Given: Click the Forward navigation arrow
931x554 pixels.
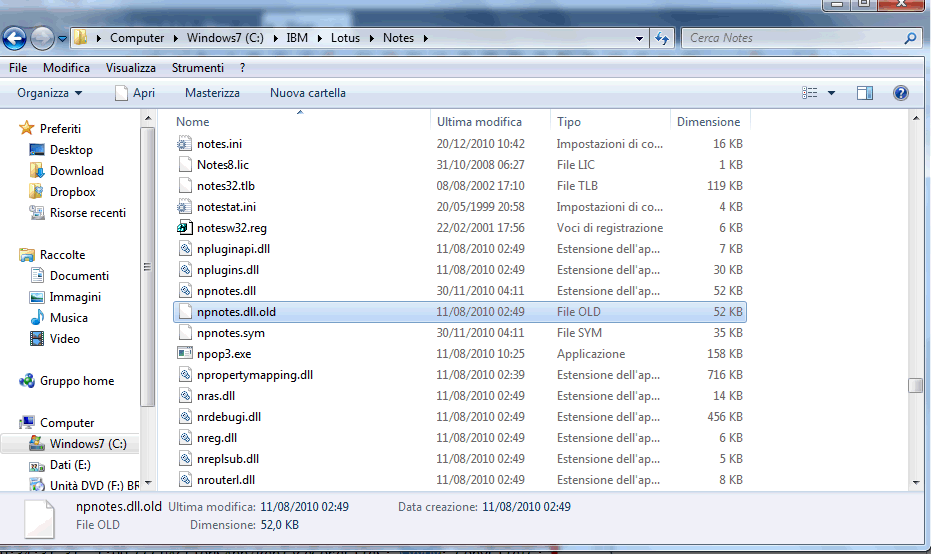Looking at the screenshot, I should [x=42, y=39].
